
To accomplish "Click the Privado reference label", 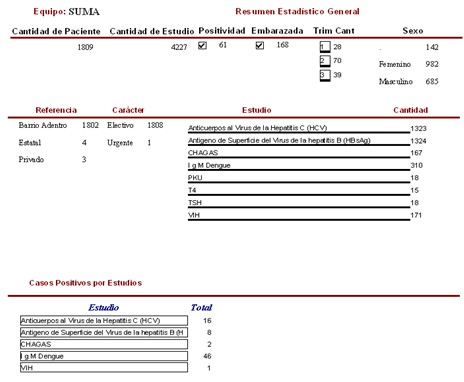I will 31,160.
